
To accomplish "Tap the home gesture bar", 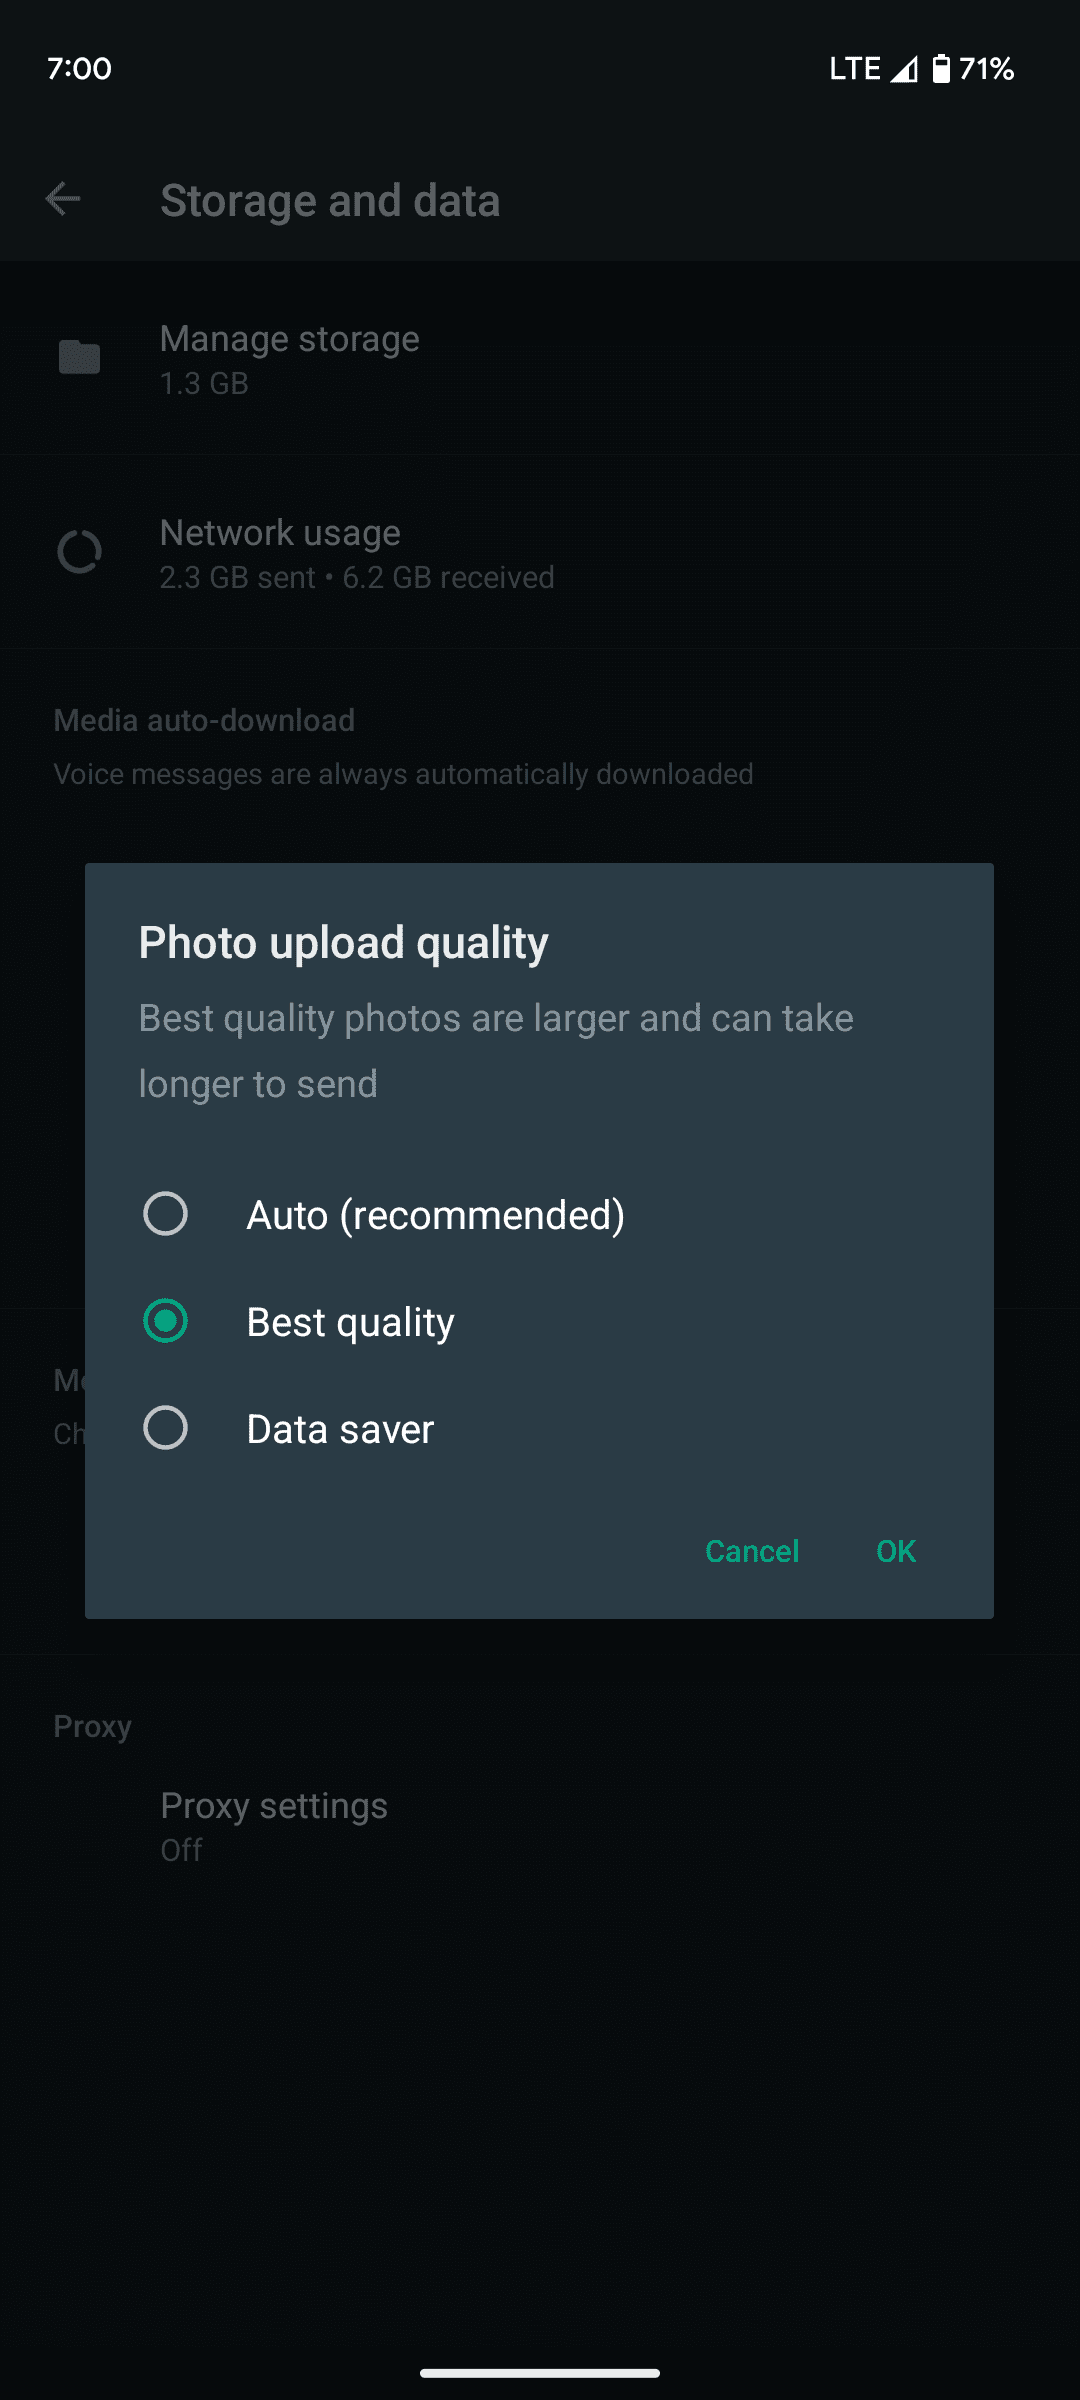I will [x=540, y=2372].
